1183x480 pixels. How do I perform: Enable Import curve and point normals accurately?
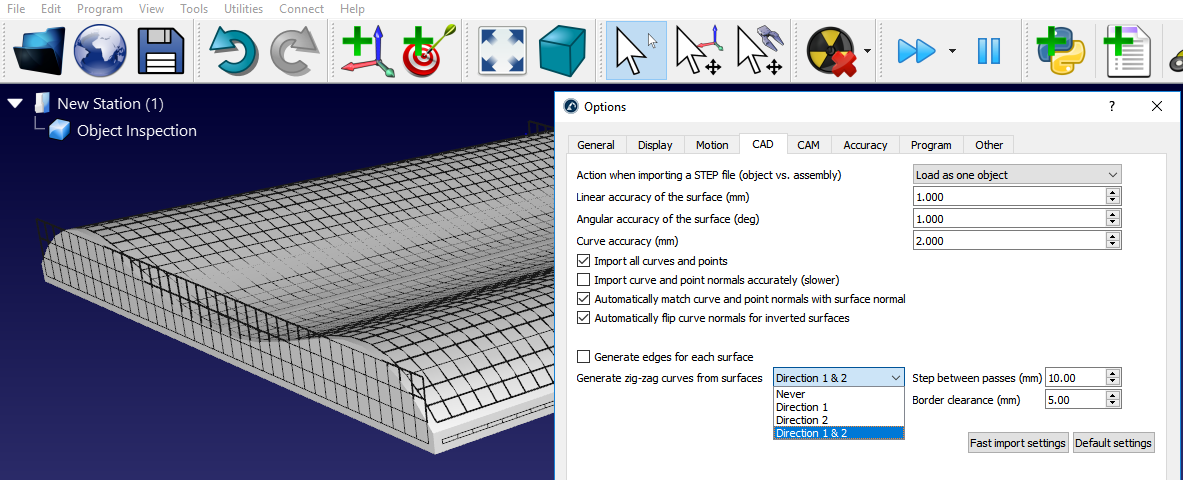[x=584, y=280]
